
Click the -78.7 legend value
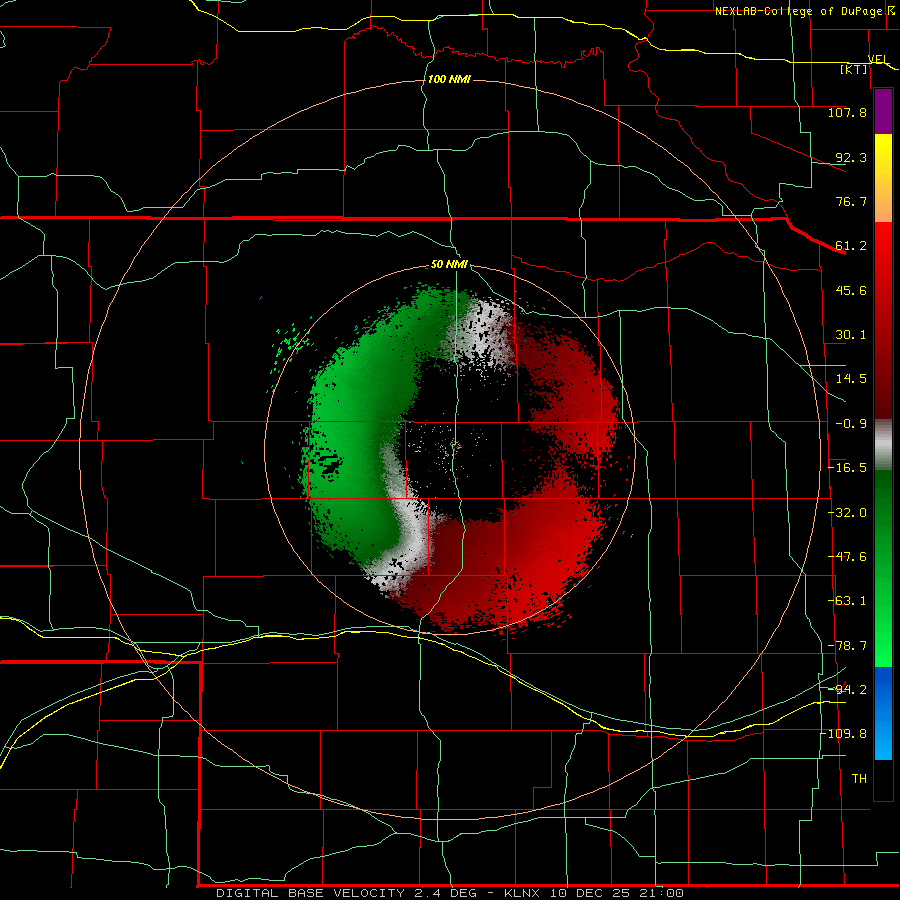[x=847, y=646]
